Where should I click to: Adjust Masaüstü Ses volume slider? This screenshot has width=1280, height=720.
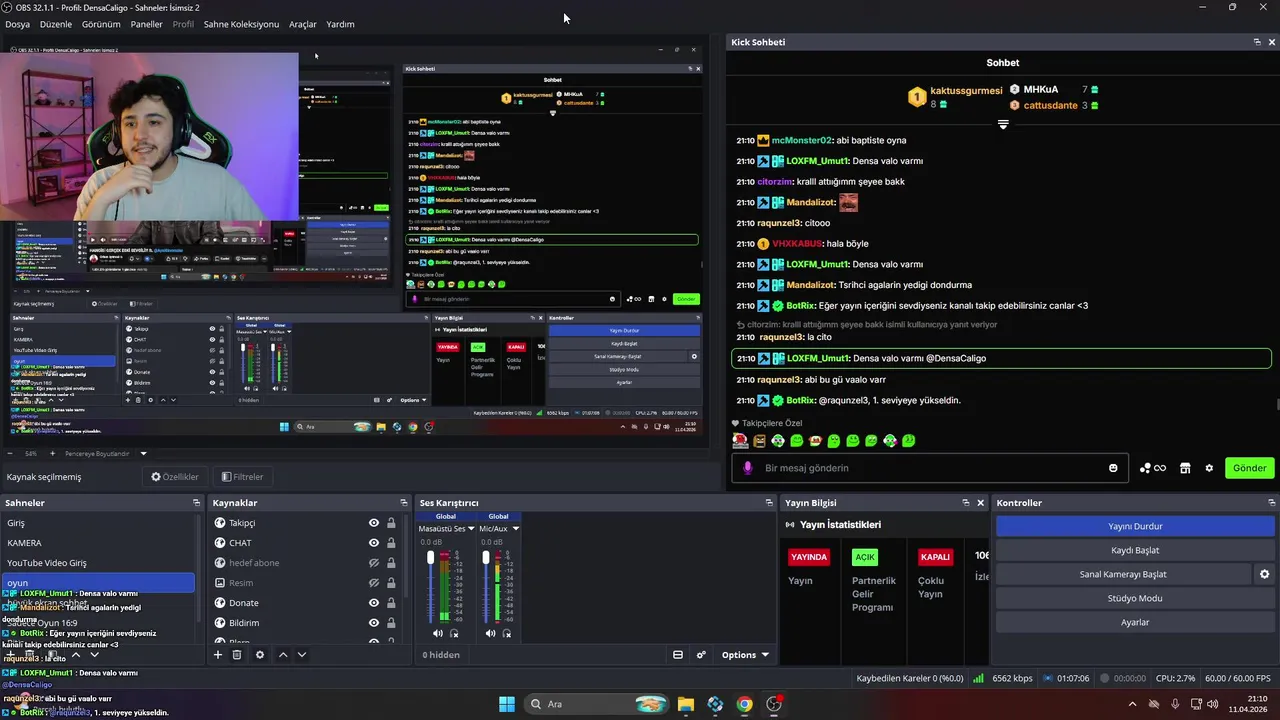click(431, 585)
